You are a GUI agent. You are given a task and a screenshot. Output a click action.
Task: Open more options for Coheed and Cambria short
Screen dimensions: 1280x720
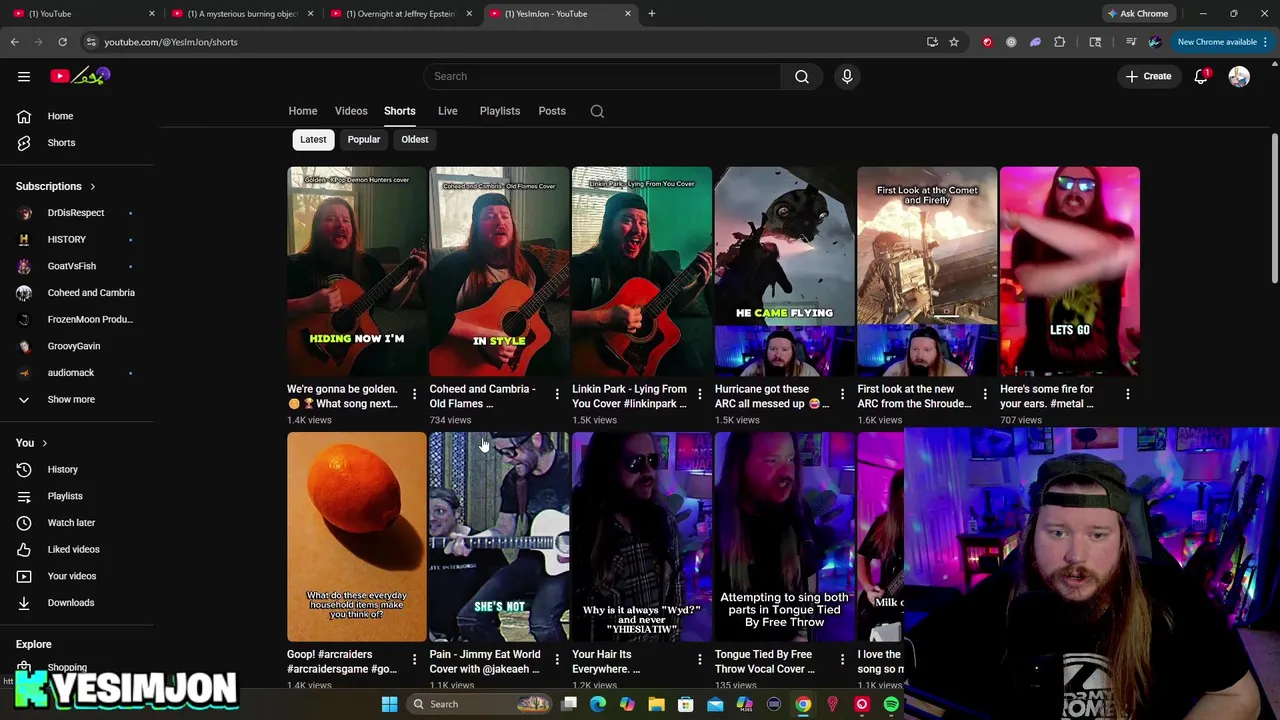[x=557, y=394]
